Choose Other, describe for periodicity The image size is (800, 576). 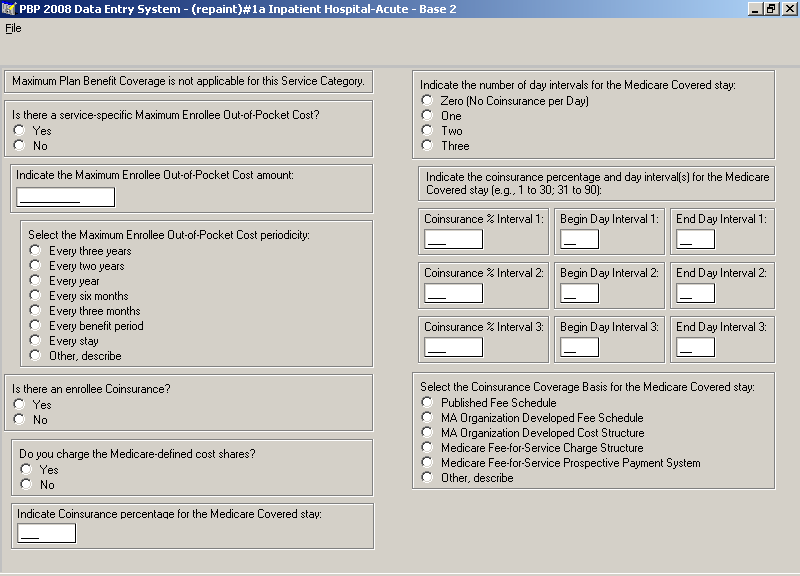[x=35, y=355]
